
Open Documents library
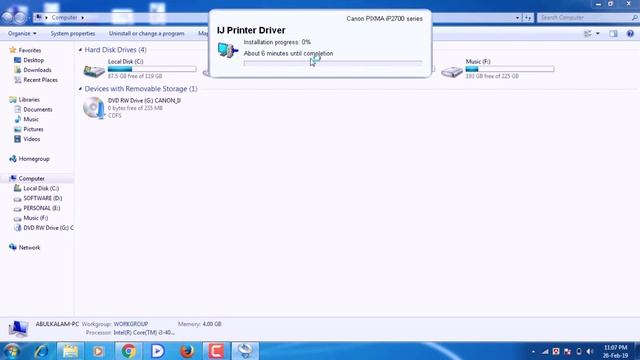pos(38,109)
